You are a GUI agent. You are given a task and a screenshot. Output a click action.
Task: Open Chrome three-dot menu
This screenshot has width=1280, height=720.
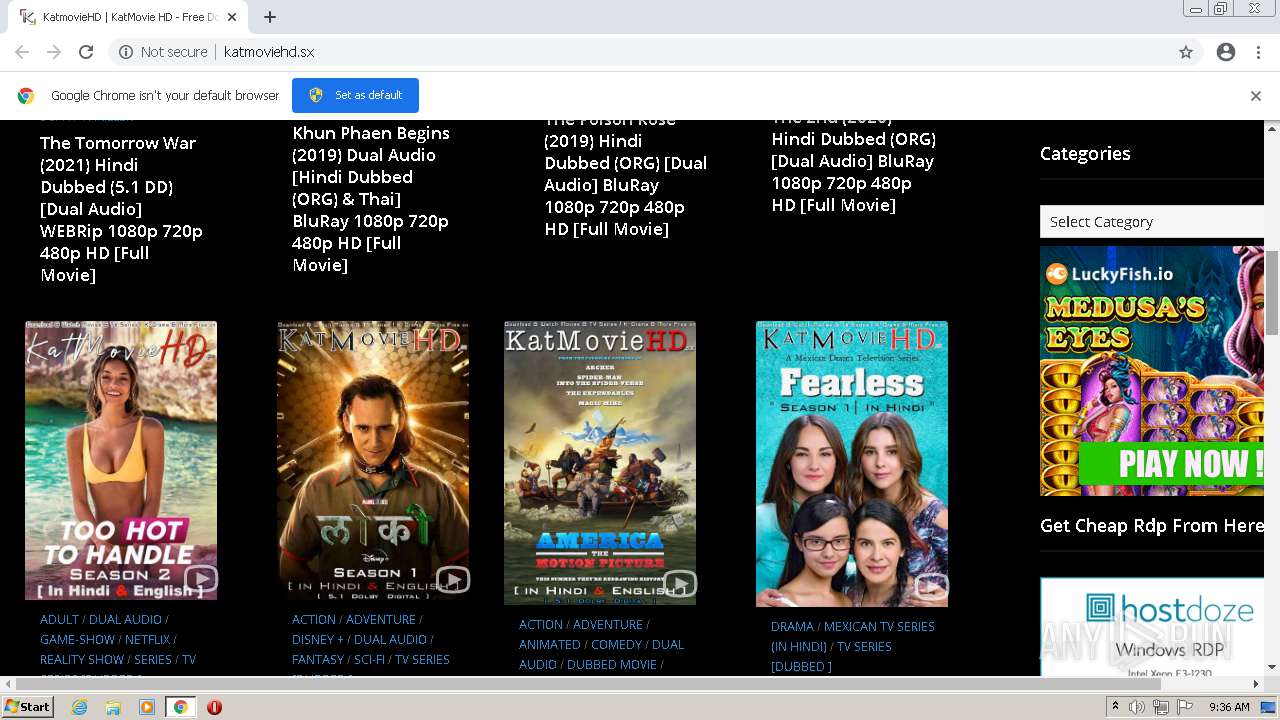1258,52
